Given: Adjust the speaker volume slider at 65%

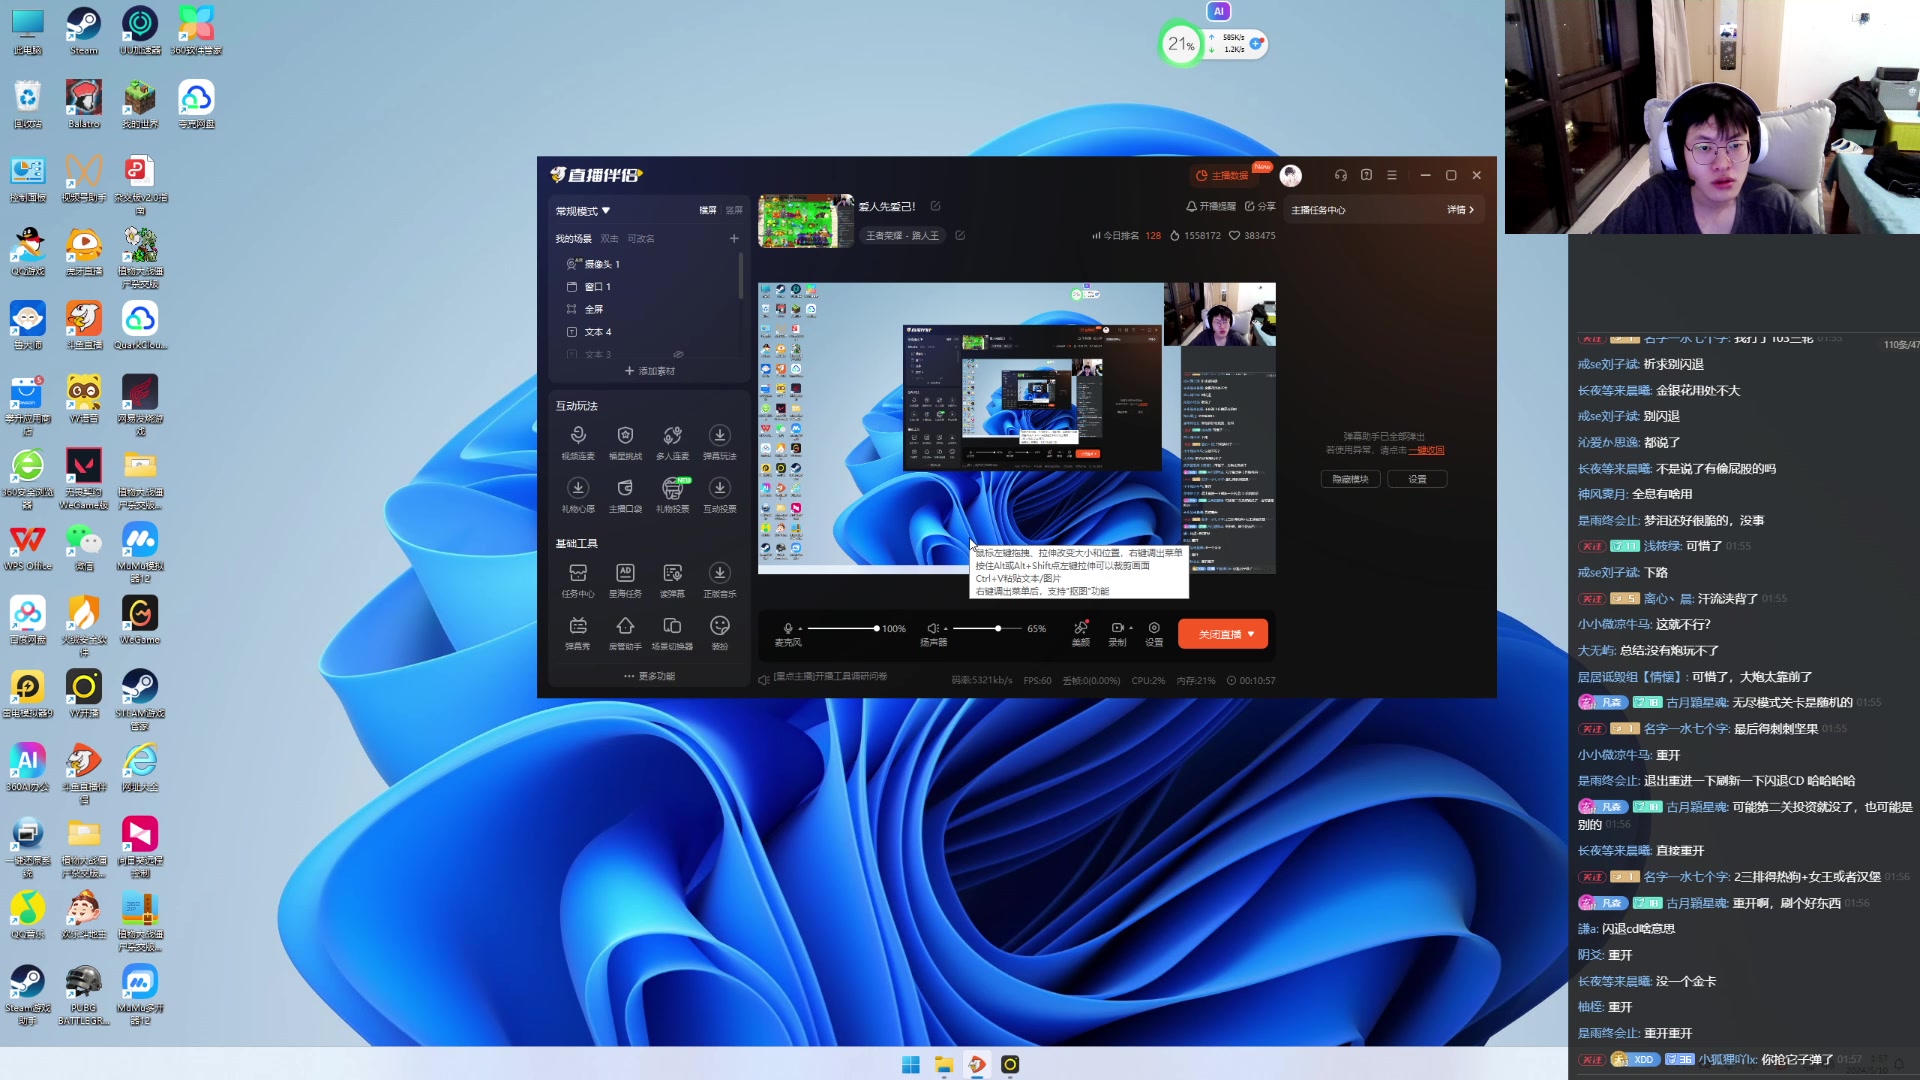Looking at the screenshot, I should pyautogui.click(x=997, y=628).
